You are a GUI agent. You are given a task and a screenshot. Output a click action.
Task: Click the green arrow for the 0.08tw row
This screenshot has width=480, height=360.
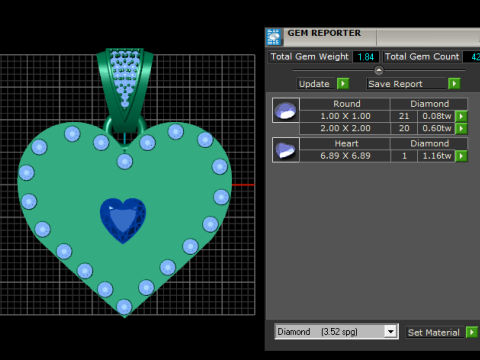pyautogui.click(x=461, y=116)
